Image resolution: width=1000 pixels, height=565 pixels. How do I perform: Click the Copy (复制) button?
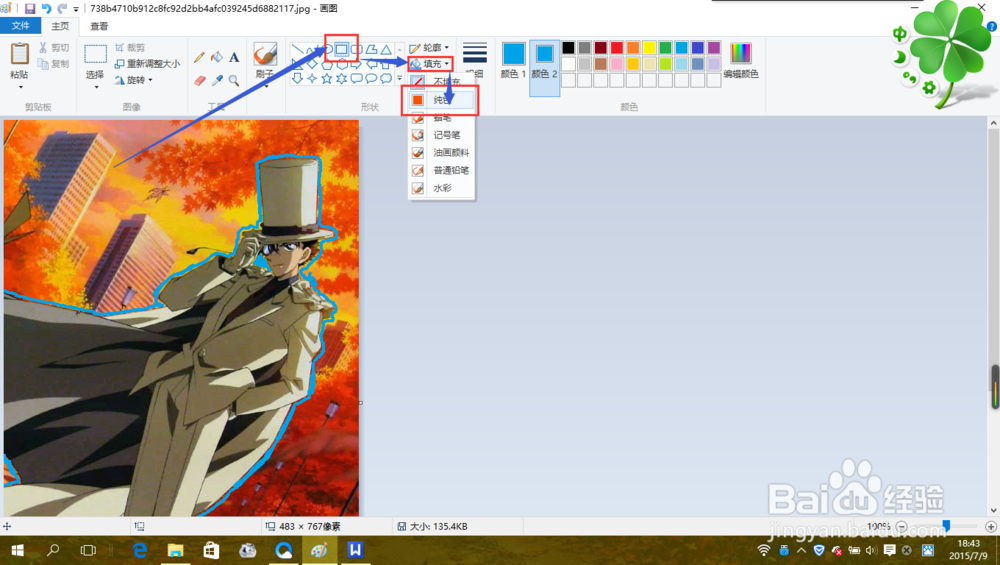pos(54,64)
